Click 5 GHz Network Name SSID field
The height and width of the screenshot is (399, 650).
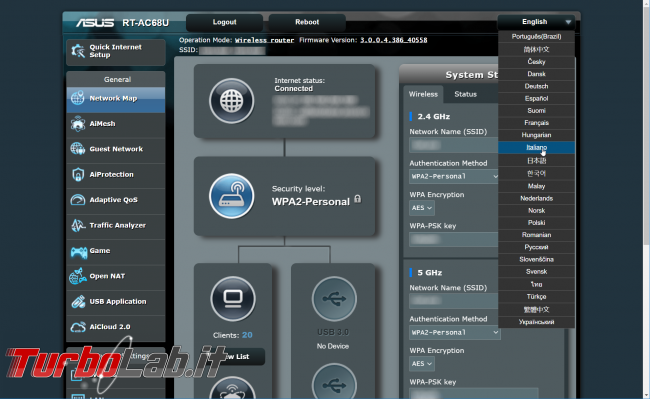tap(454, 301)
